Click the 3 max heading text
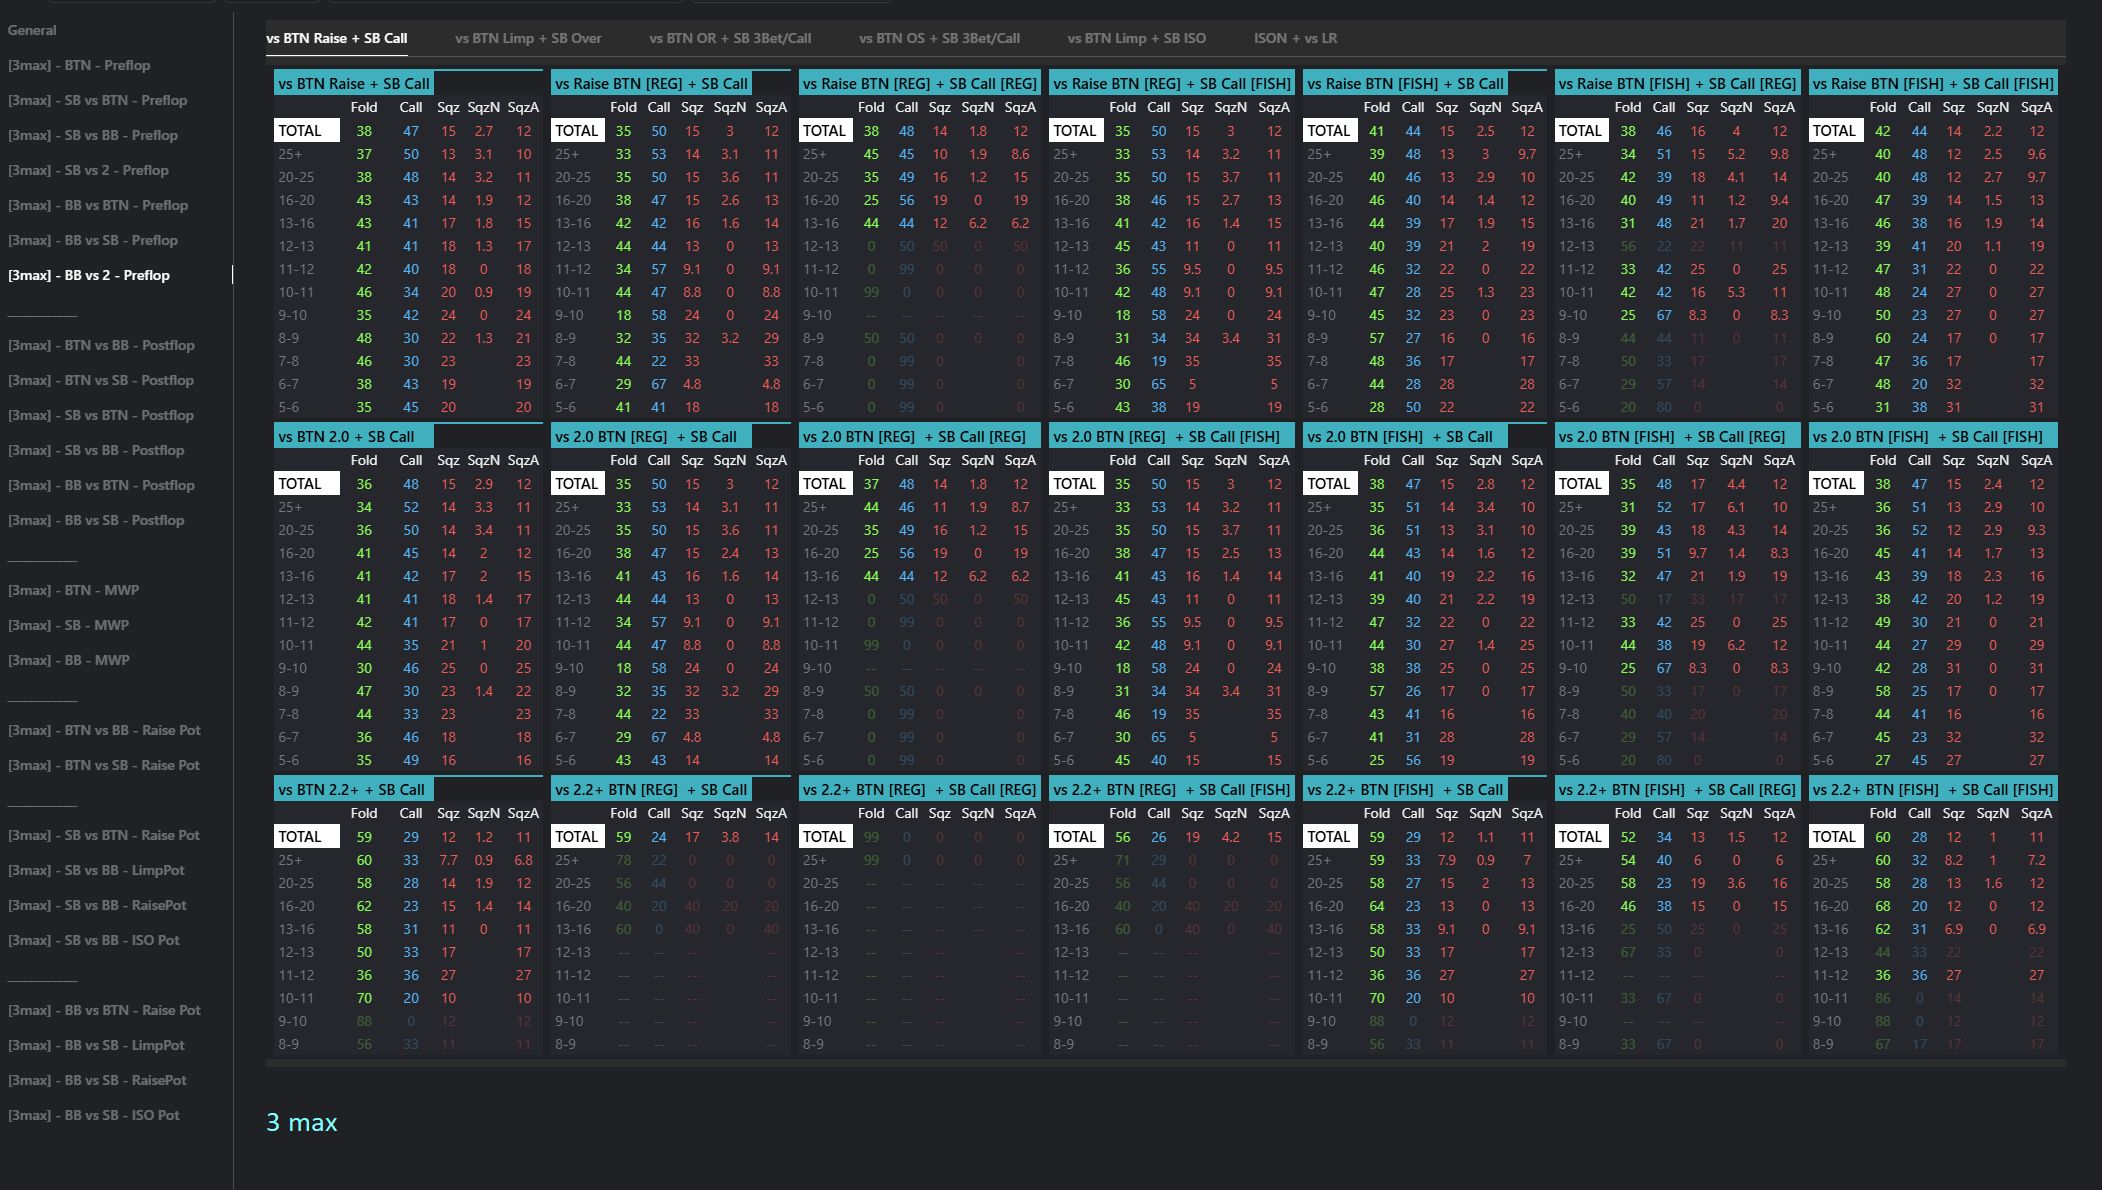This screenshot has width=2102, height=1190. point(302,1123)
